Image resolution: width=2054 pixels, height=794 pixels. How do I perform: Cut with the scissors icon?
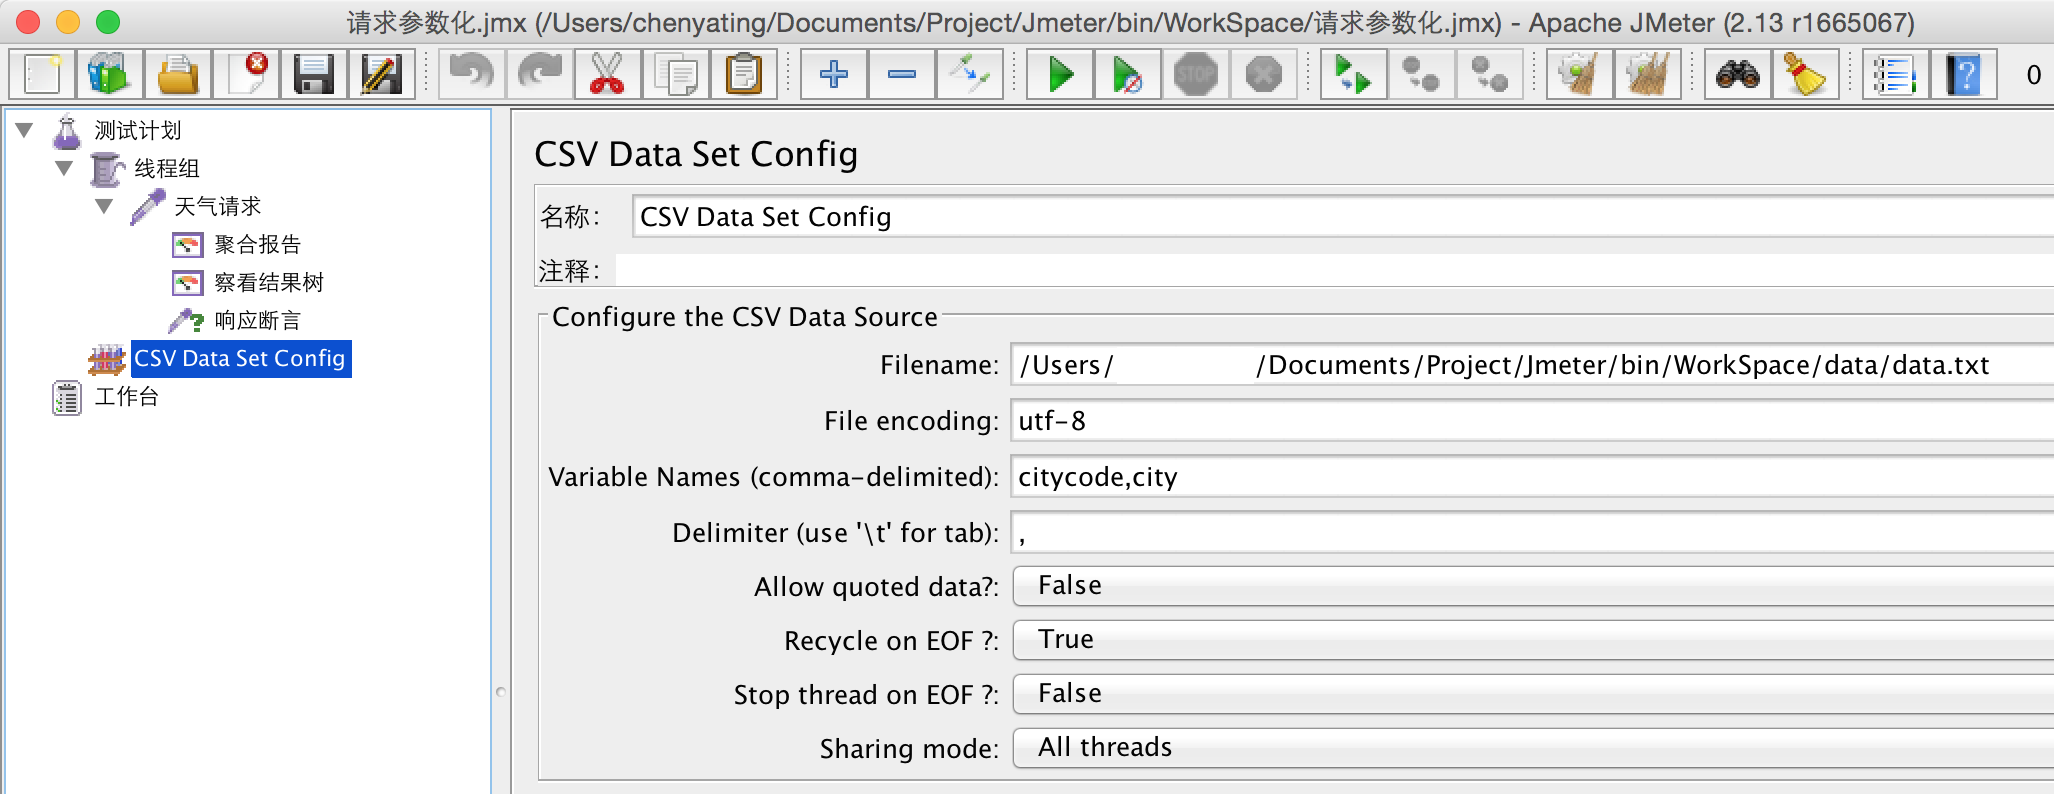[607, 74]
